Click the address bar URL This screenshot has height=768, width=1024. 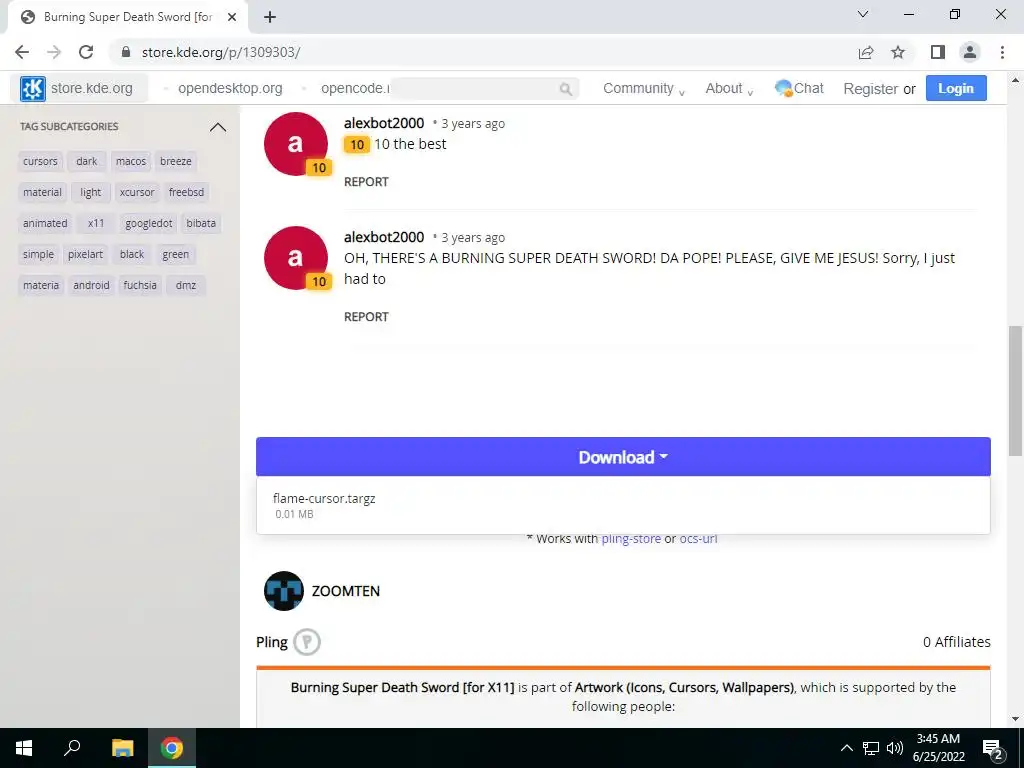tap(221, 52)
